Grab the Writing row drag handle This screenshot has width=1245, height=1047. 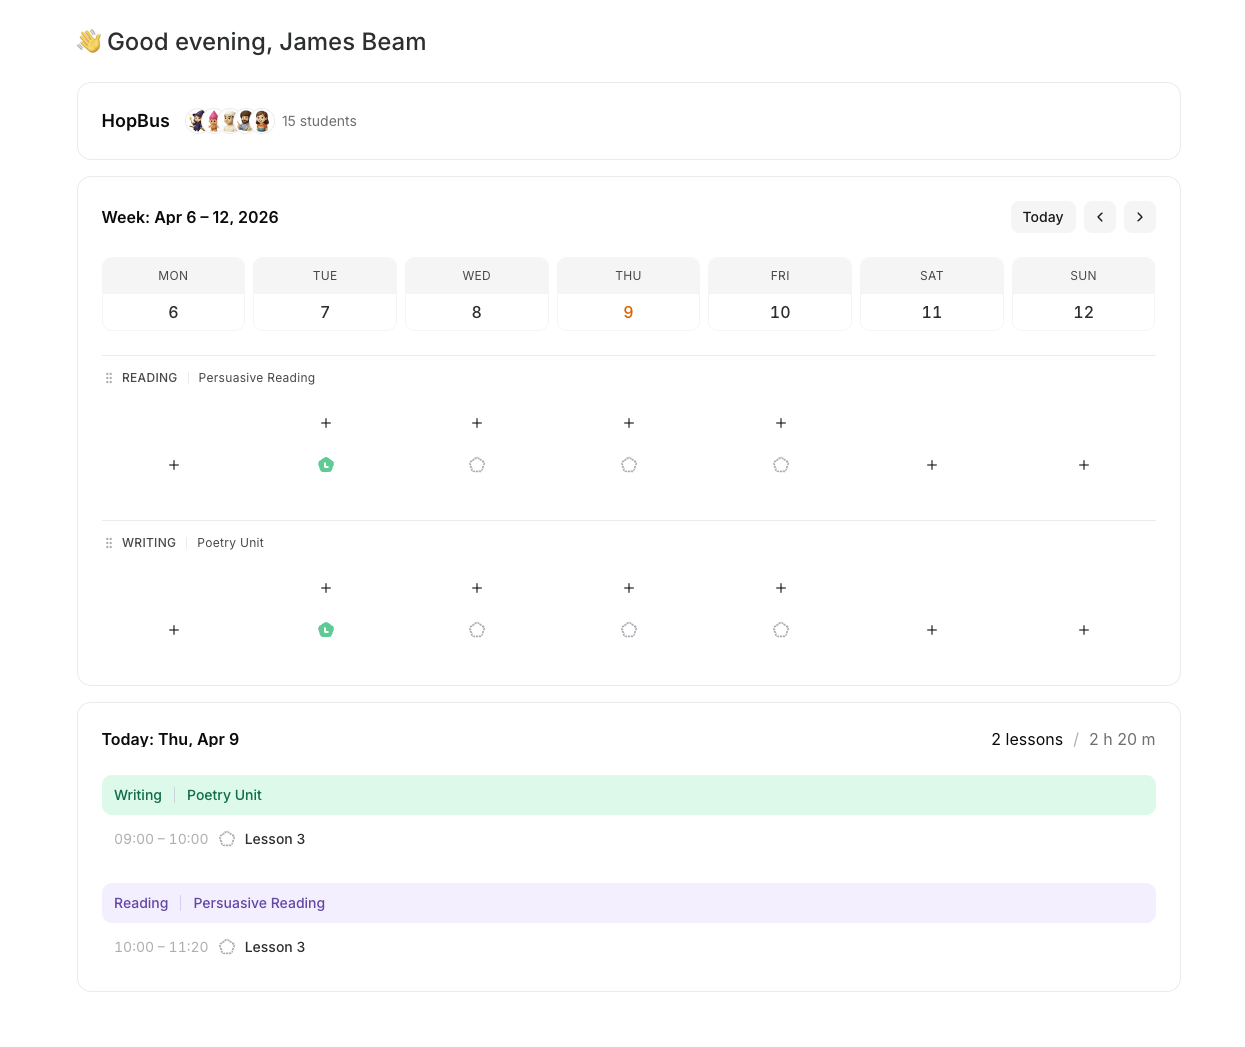click(109, 543)
